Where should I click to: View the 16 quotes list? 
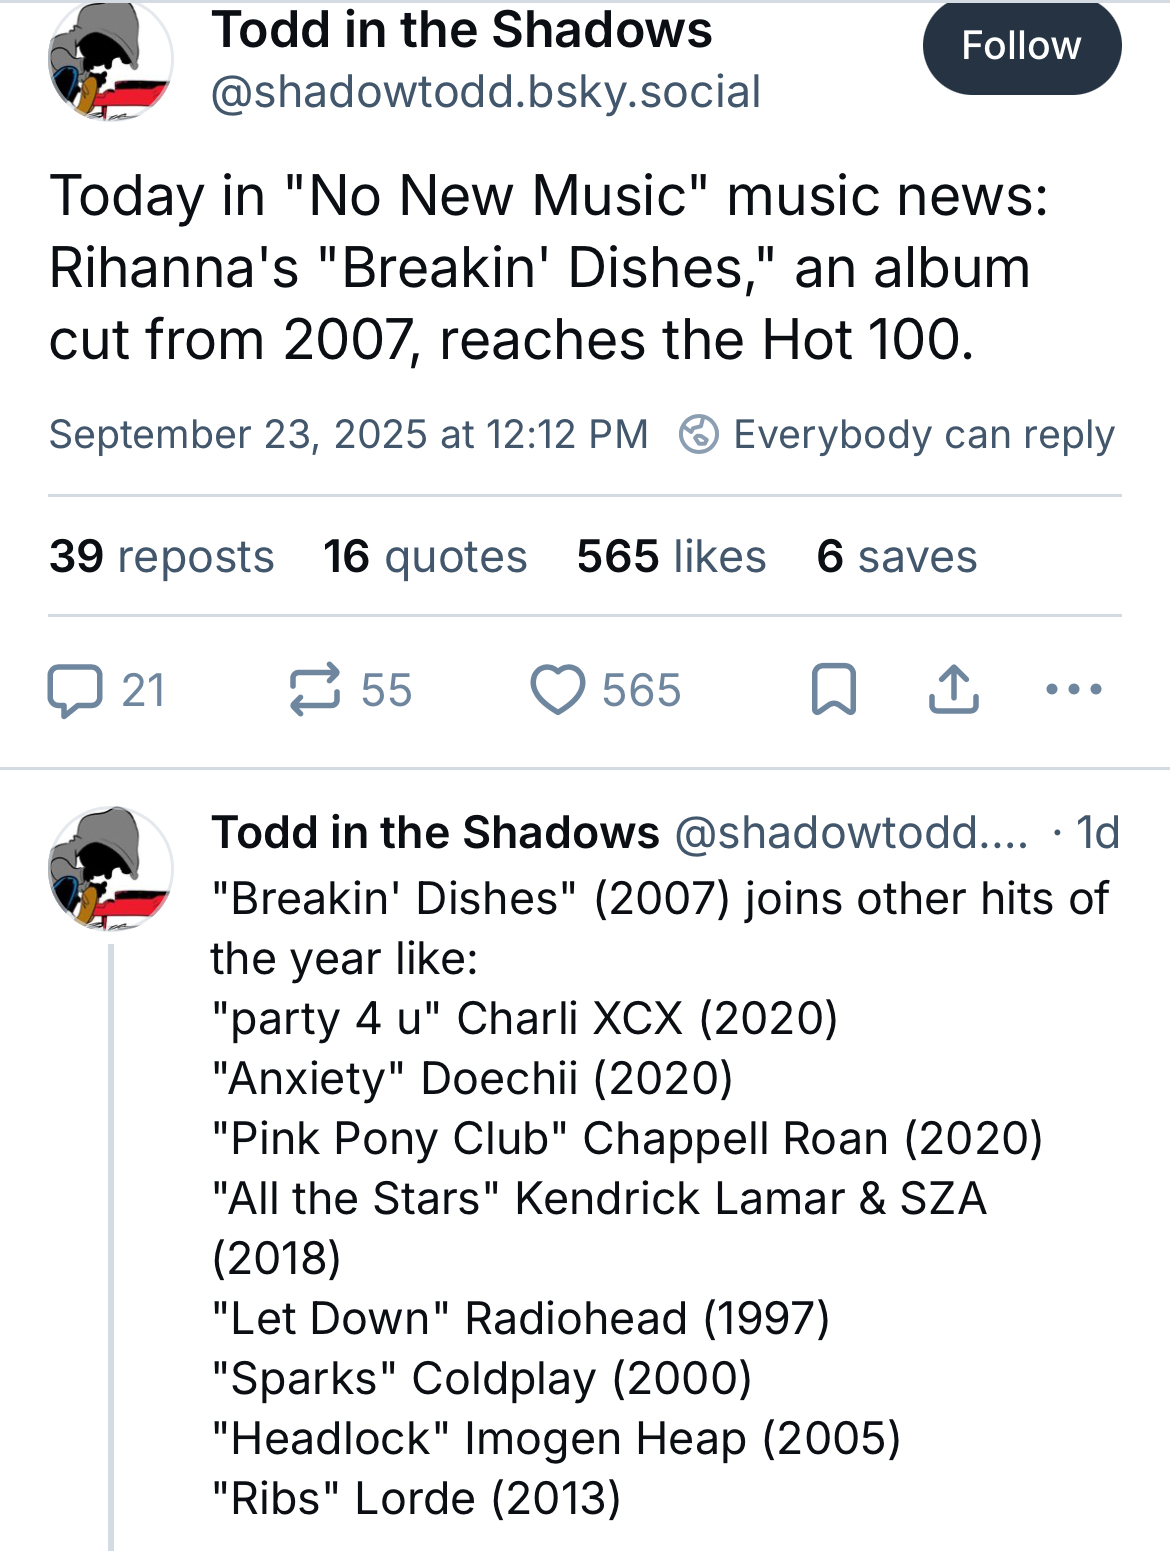click(x=425, y=556)
